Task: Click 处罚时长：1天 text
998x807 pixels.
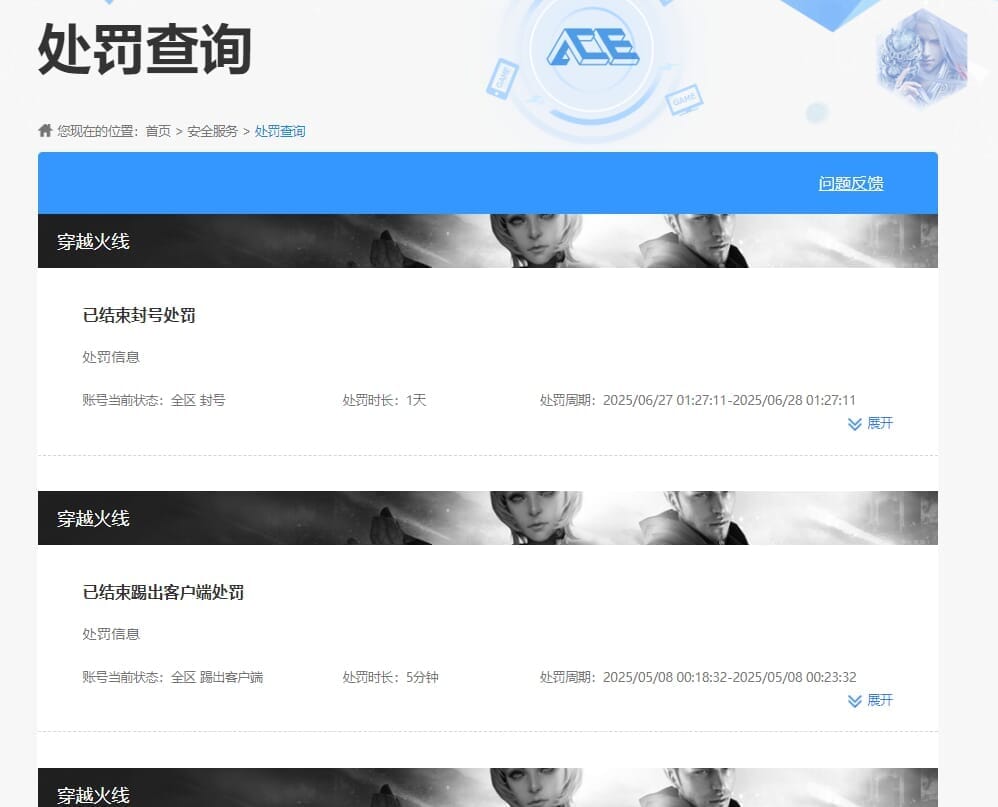Action: pyautogui.click(x=384, y=400)
